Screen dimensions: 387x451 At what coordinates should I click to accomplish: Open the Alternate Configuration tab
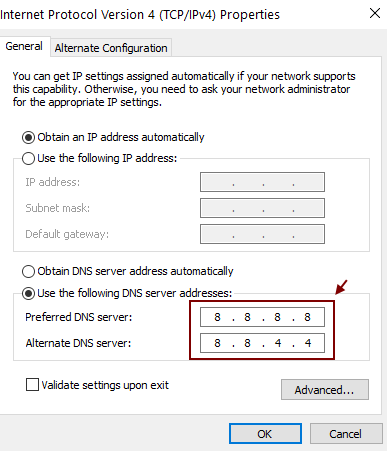tap(111, 48)
